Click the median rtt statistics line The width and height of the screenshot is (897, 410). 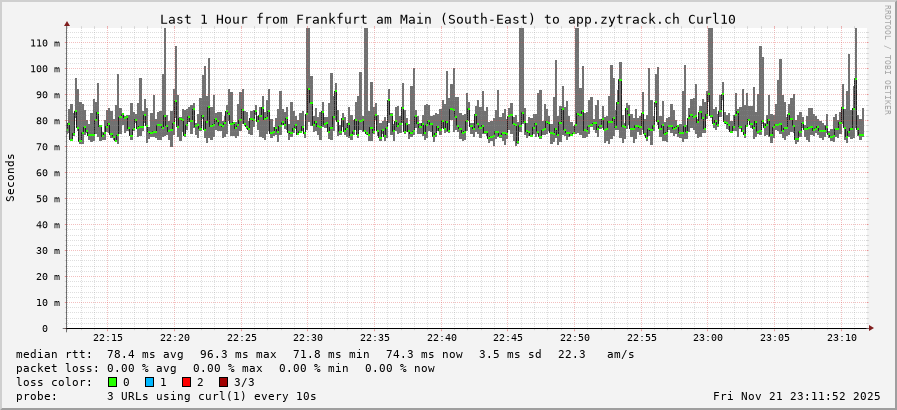pyautogui.click(x=325, y=354)
